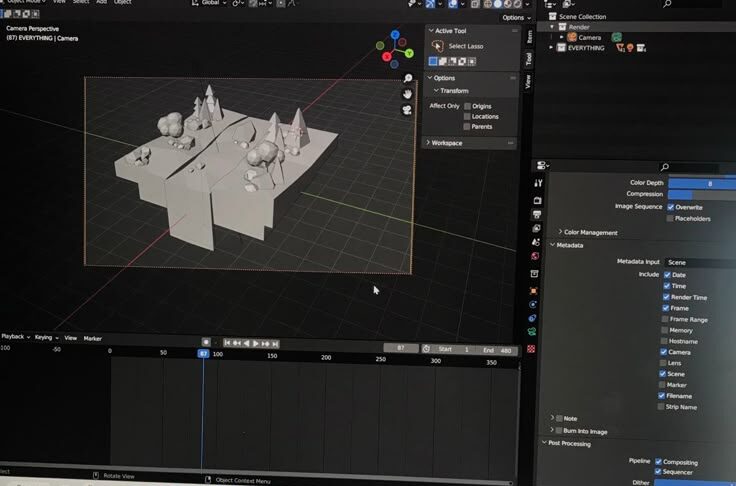
Task: Uncheck the Render Time metadata checkbox
Action: pyautogui.click(x=666, y=297)
